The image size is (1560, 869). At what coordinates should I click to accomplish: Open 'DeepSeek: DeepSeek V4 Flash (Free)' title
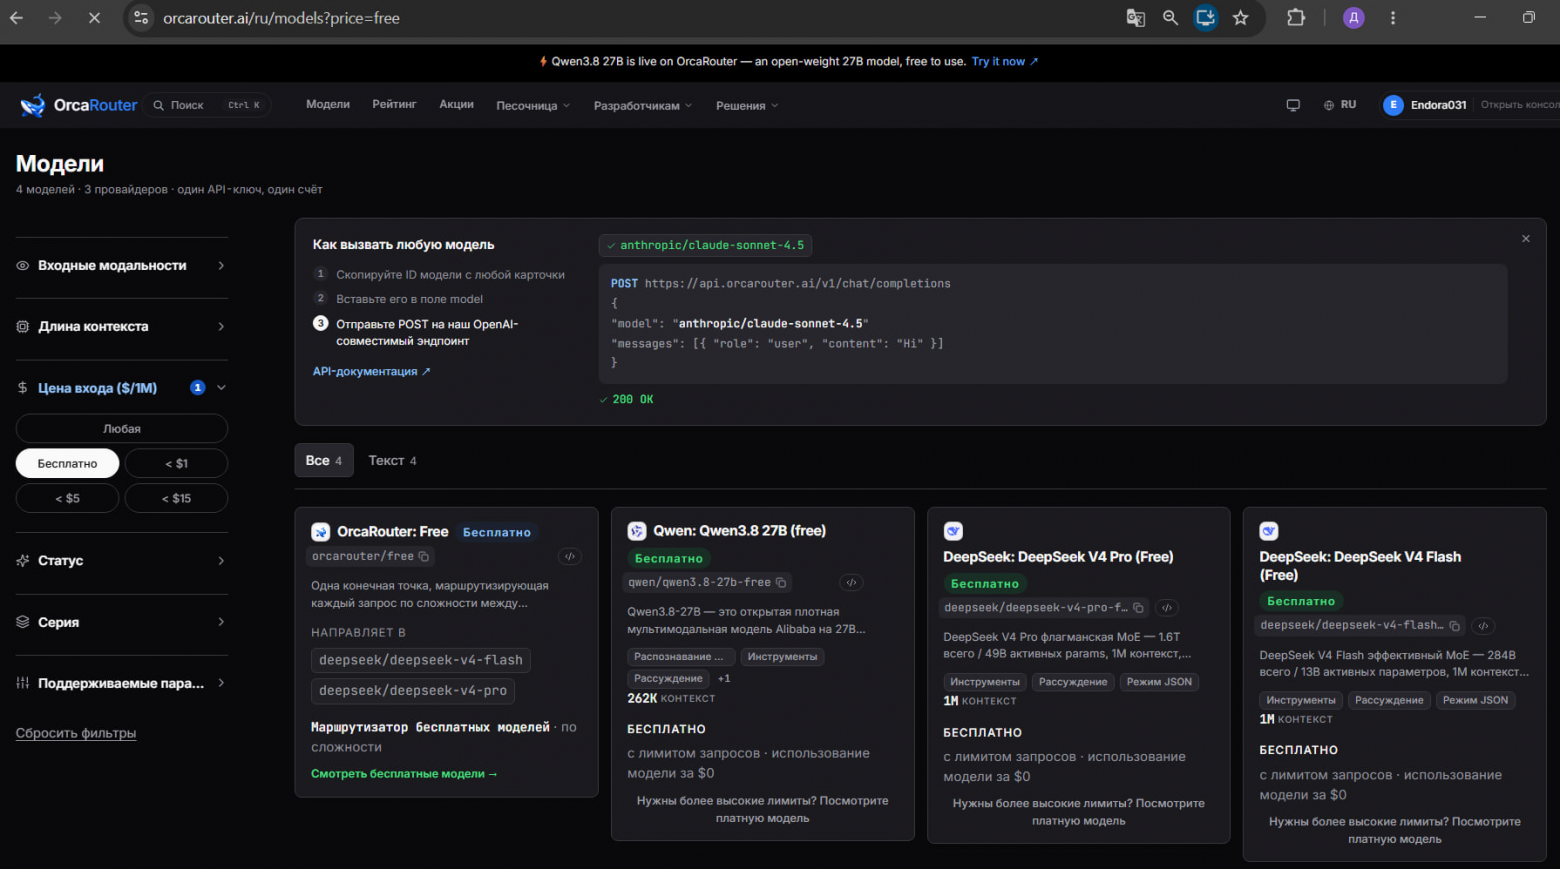(1360, 566)
